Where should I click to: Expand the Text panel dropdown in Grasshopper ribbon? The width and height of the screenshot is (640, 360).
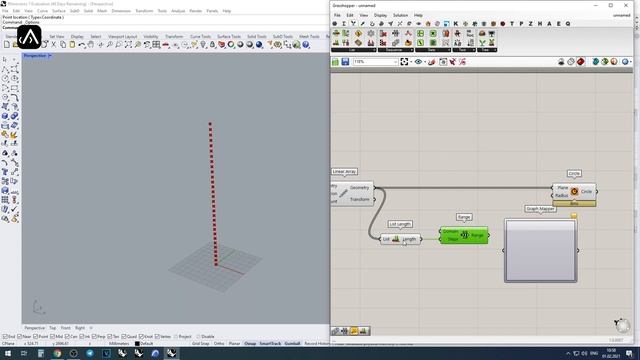473,50
